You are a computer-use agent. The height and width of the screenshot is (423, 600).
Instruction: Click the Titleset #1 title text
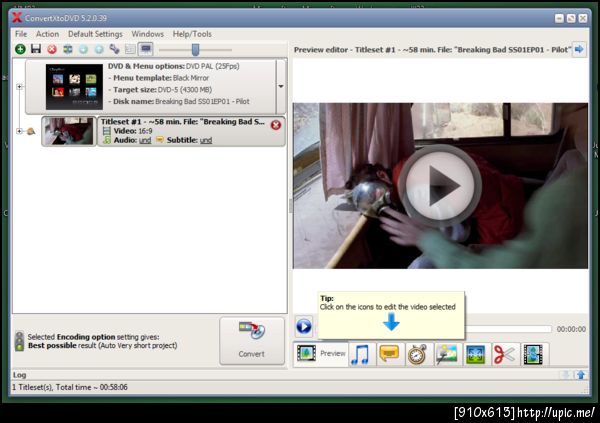(x=183, y=122)
